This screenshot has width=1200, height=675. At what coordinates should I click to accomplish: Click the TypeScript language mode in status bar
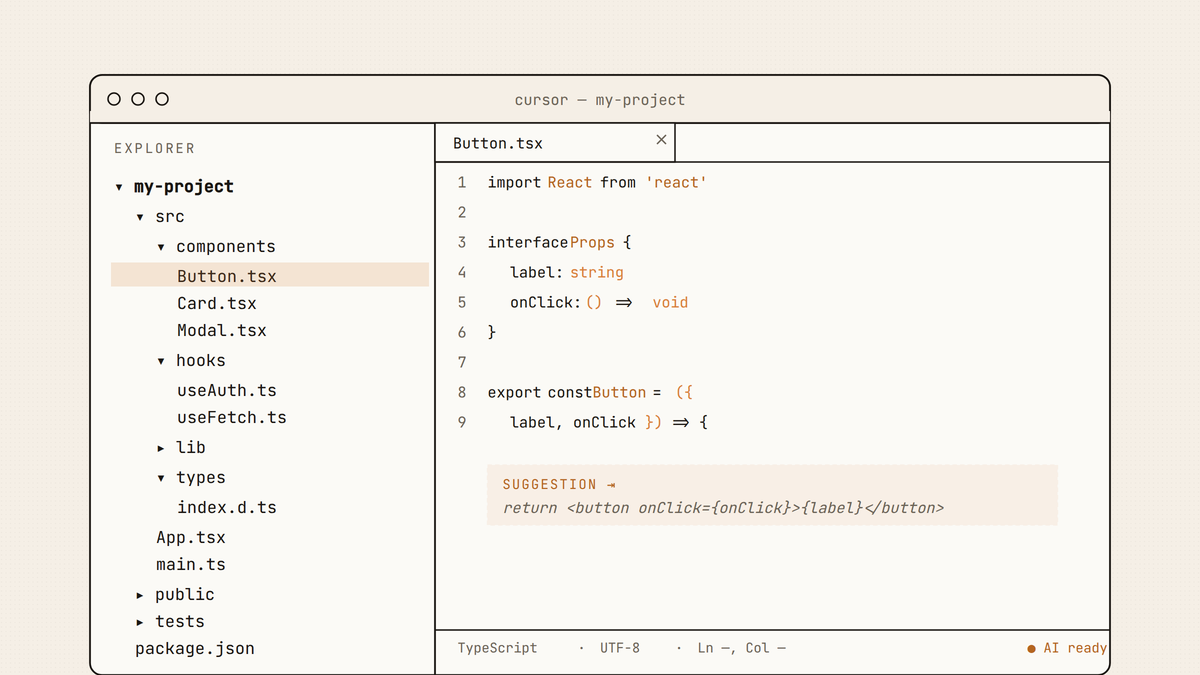497,648
